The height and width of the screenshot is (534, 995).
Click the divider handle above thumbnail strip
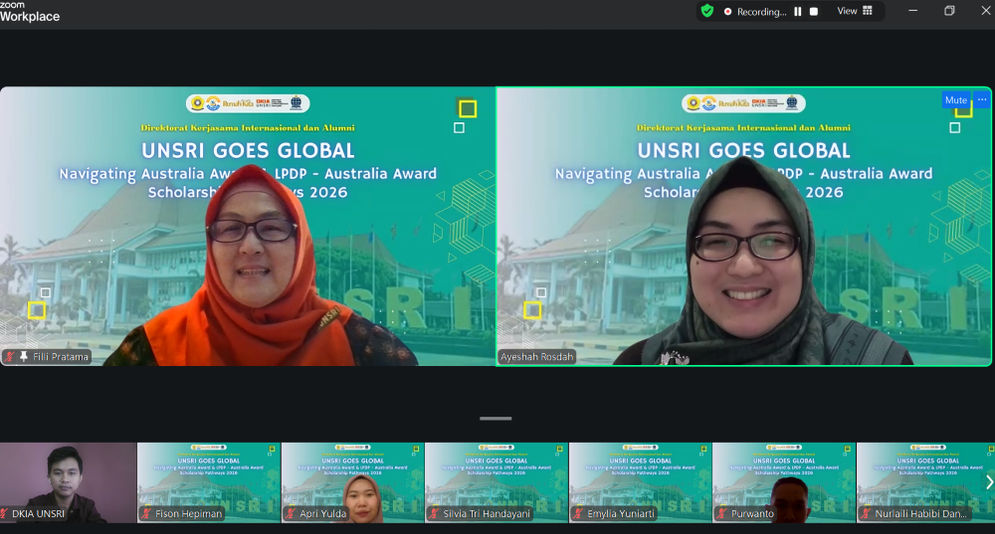click(x=496, y=418)
